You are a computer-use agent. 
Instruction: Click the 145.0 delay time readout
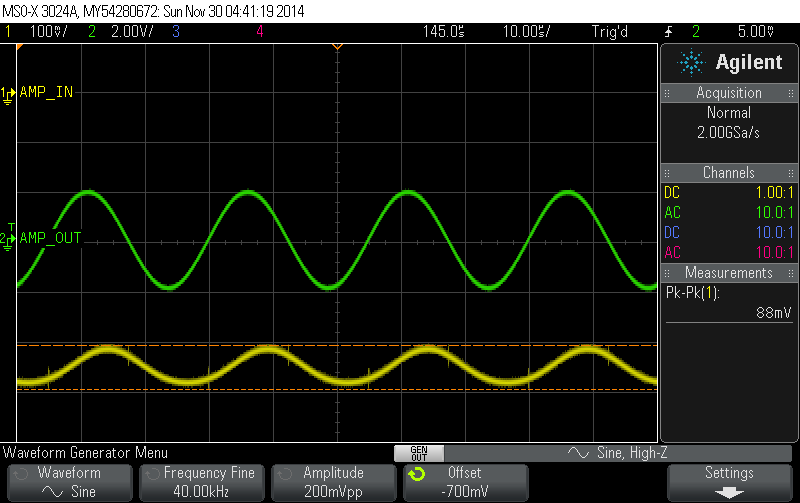click(x=443, y=32)
